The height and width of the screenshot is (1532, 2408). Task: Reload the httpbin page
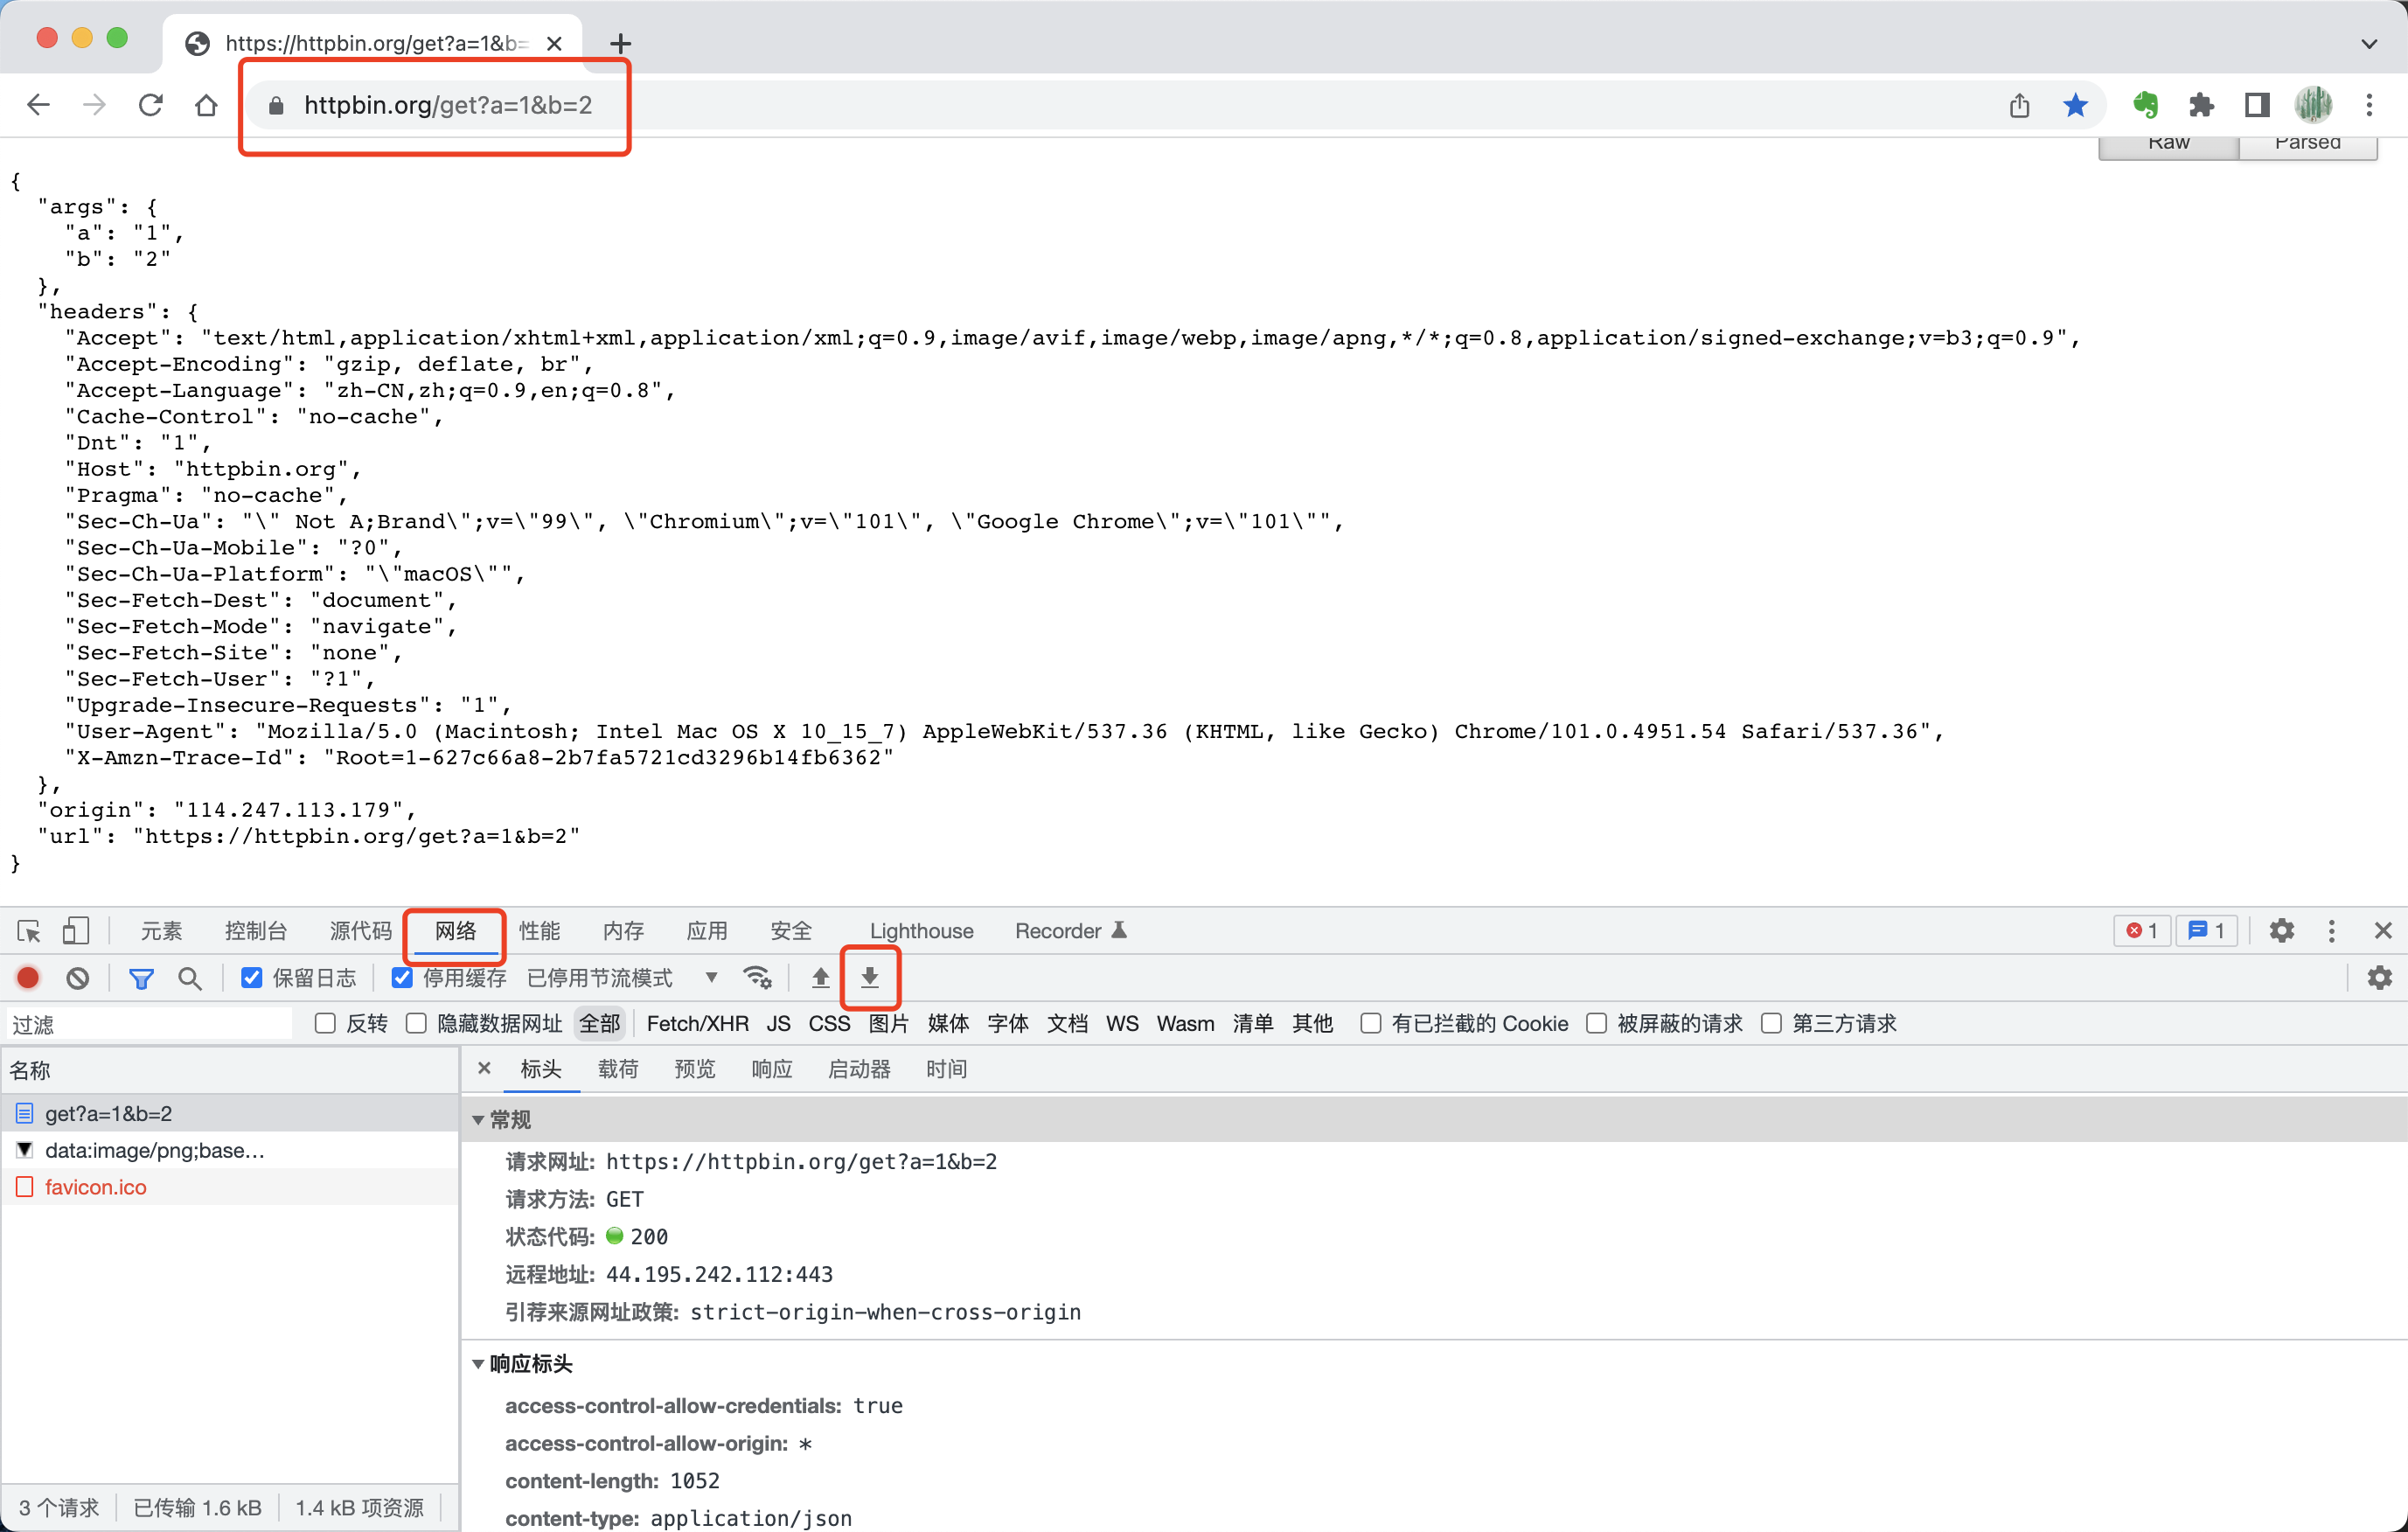pyautogui.click(x=150, y=105)
